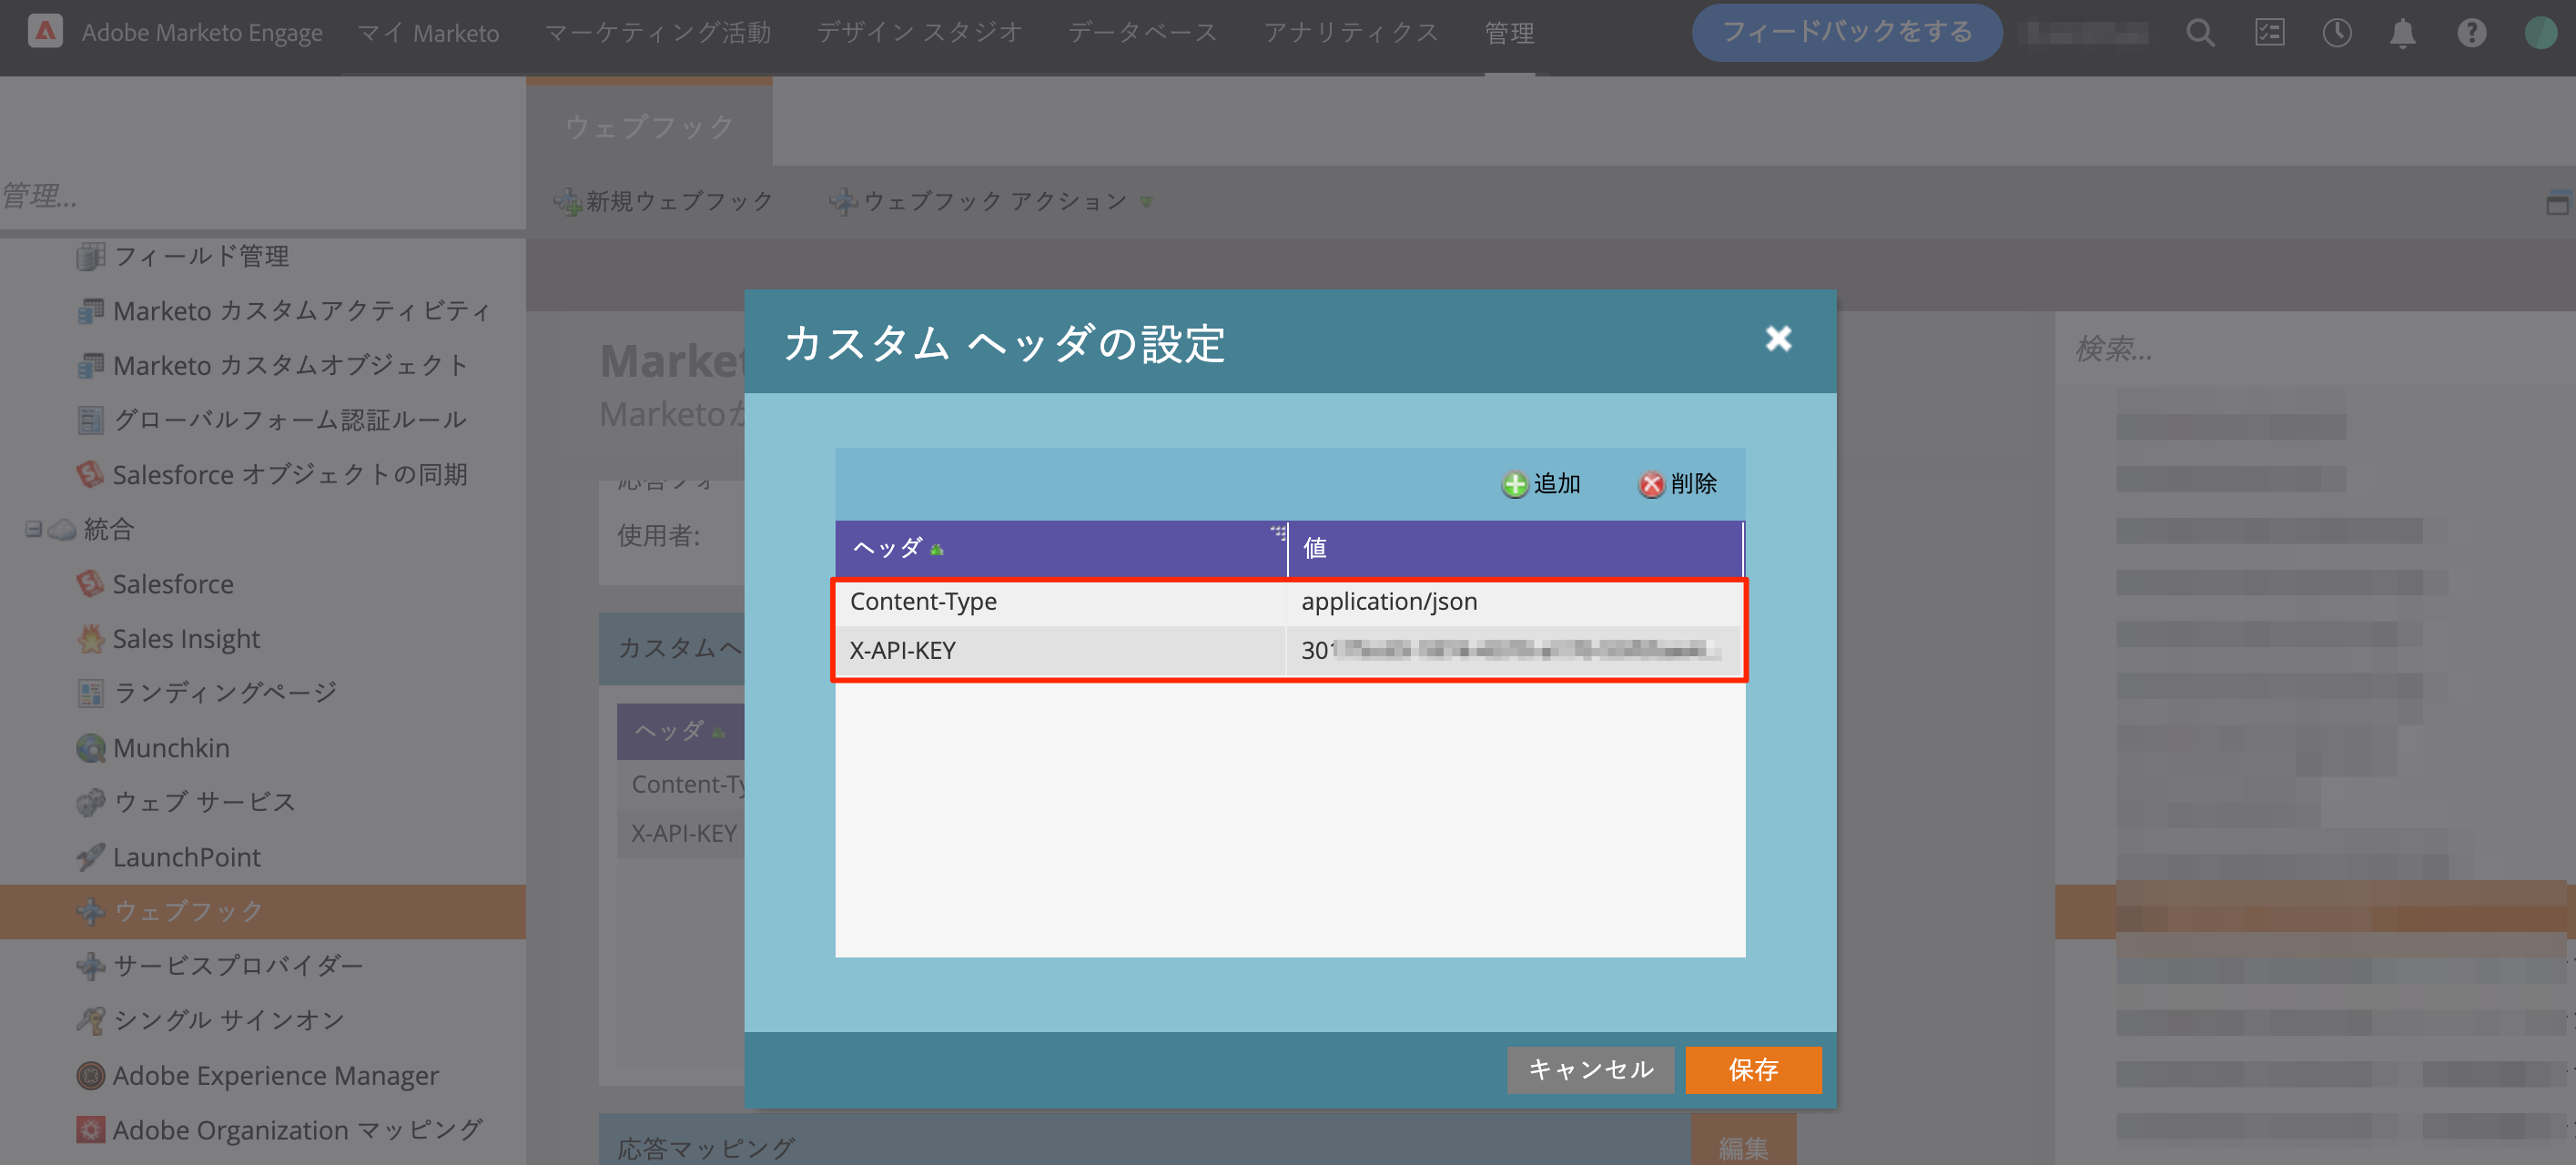Click キャンセル in the dialog
The image size is (2576, 1165).
point(1590,1069)
